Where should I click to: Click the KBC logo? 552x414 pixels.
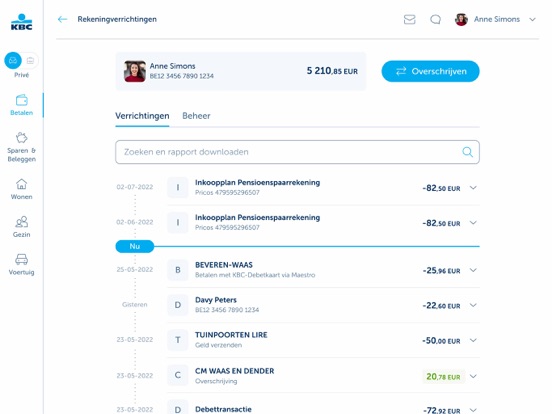[x=21, y=22]
